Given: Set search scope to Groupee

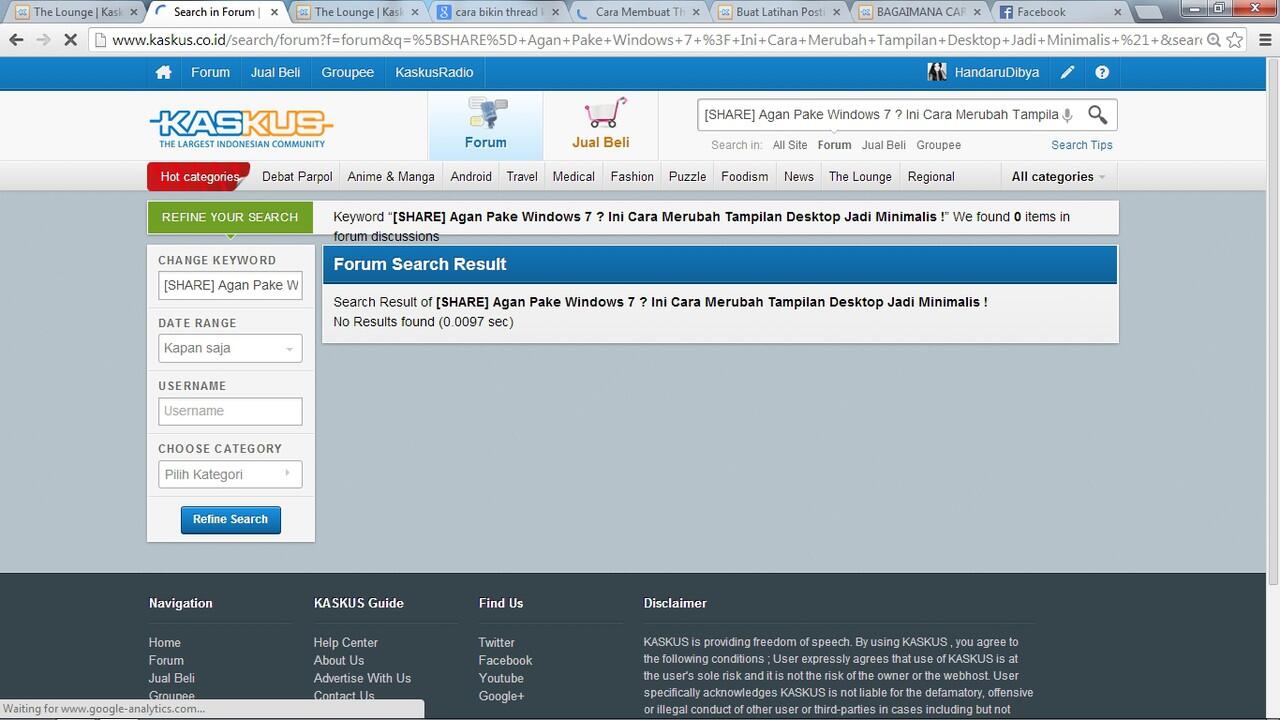Looking at the screenshot, I should point(939,145).
